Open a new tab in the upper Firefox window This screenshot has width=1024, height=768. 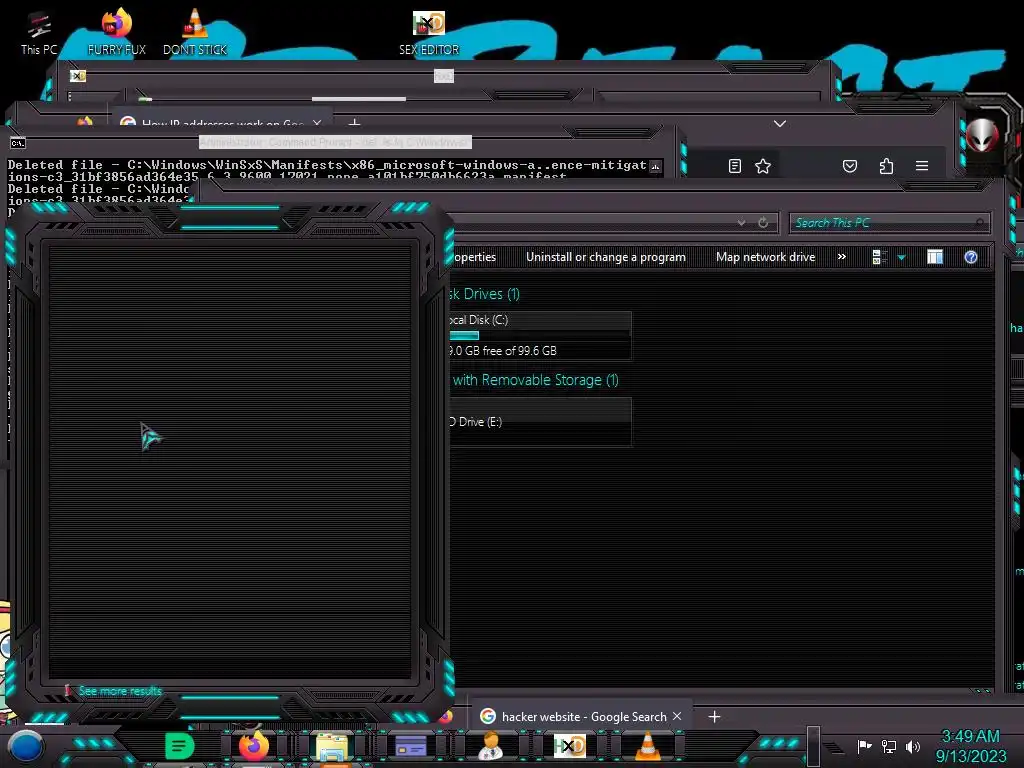pos(355,123)
